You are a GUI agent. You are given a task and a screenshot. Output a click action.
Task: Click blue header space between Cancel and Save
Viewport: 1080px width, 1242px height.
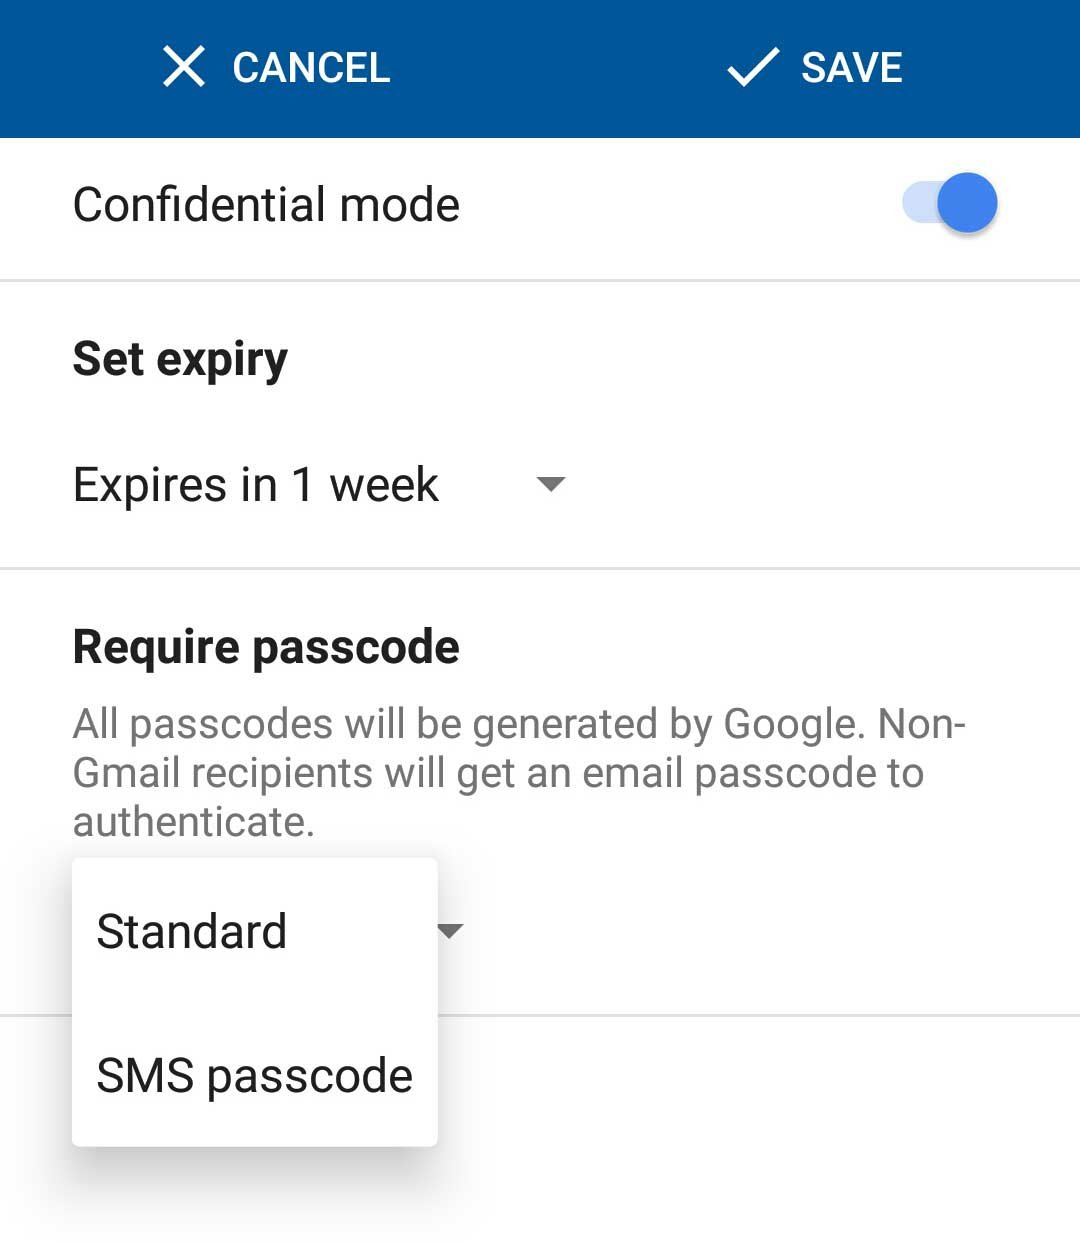pyautogui.click(x=555, y=68)
